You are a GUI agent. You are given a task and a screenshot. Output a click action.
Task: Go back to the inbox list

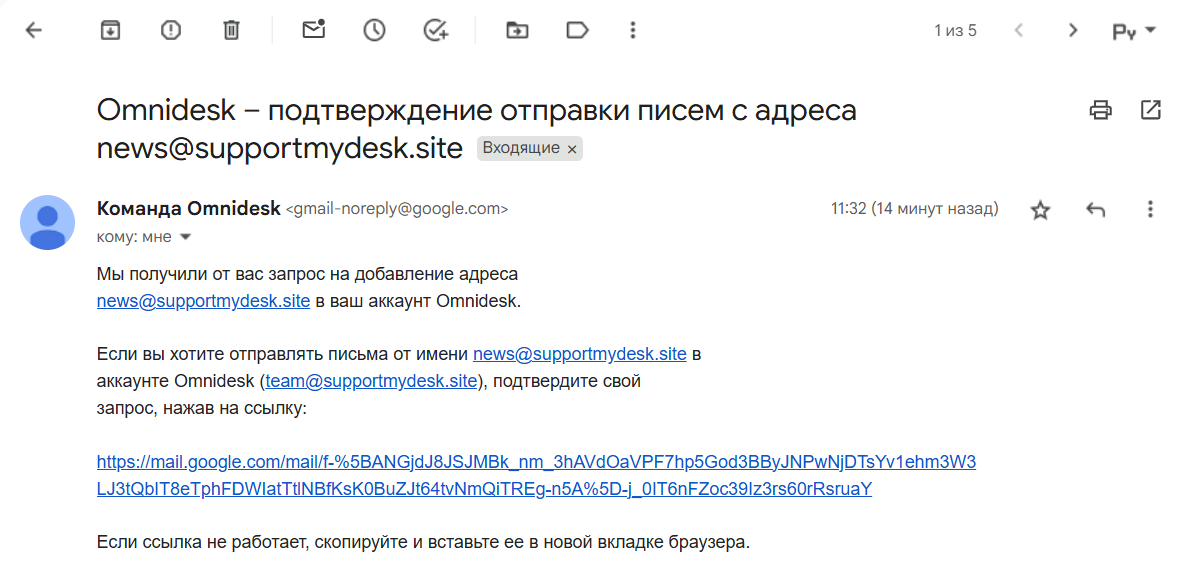[x=34, y=30]
